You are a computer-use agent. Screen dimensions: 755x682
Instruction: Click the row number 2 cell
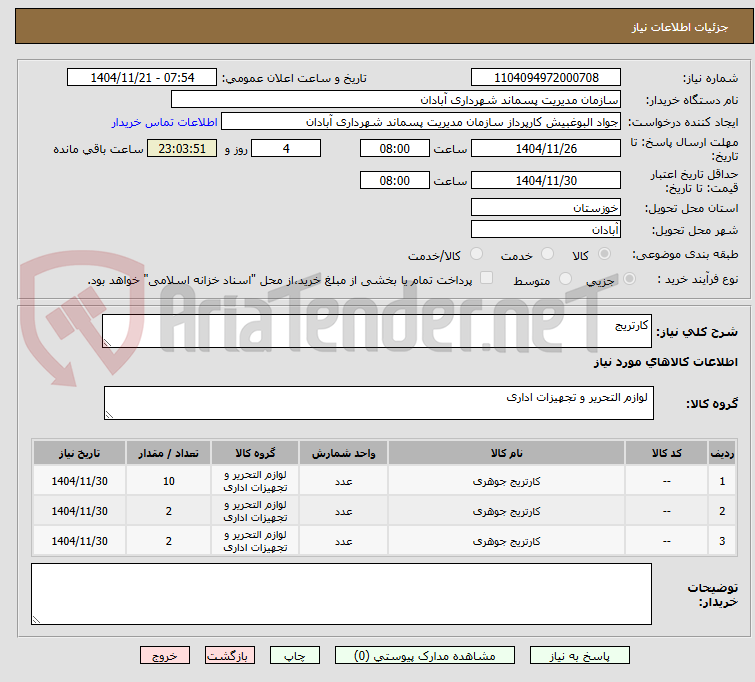pos(722,511)
